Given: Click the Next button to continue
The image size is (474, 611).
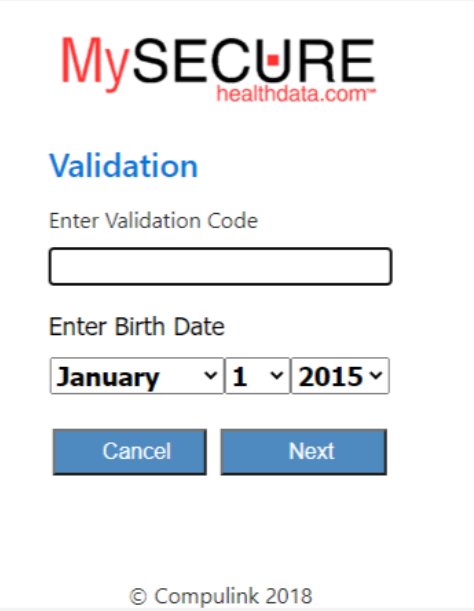Looking at the screenshot, I should [x=304, y=452].
